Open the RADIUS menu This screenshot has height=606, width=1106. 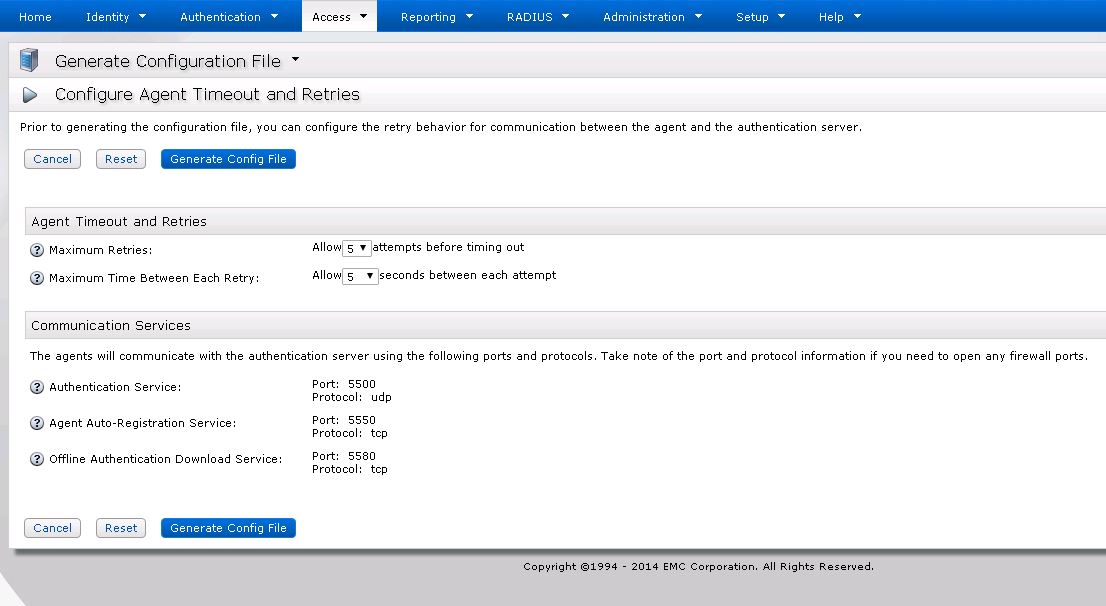[x=537, y=16]
